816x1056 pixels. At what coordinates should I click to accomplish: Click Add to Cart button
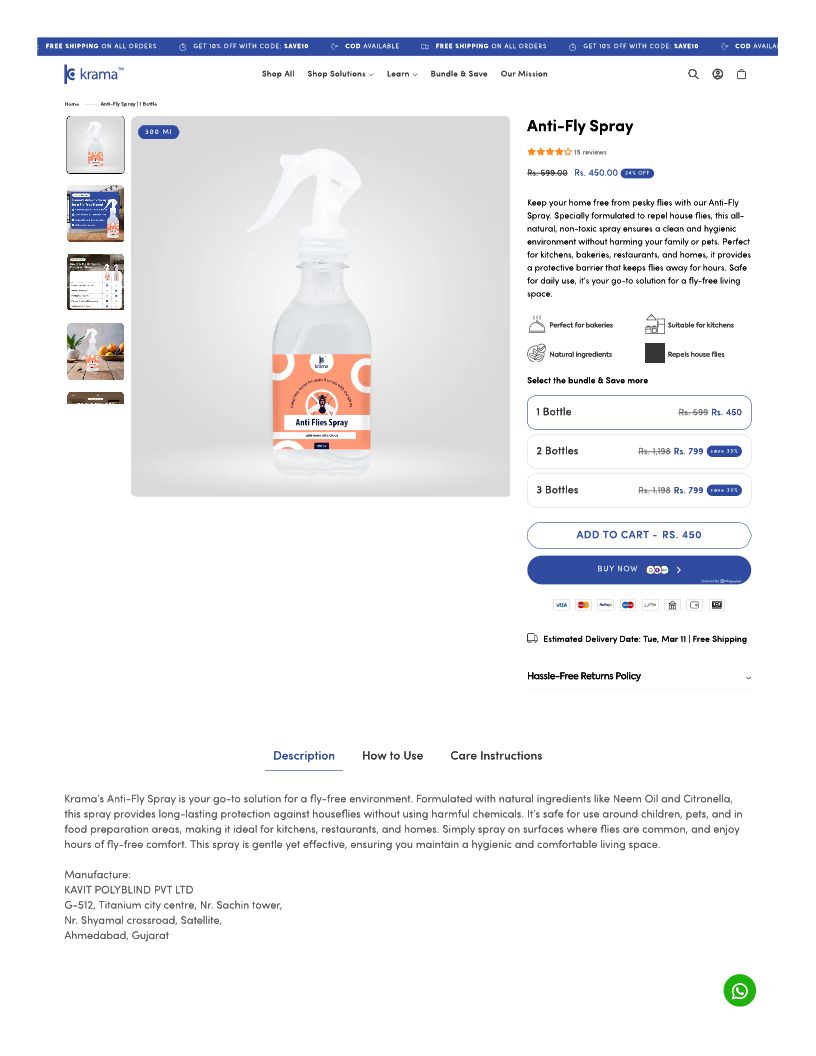click(x=639, y=535)
